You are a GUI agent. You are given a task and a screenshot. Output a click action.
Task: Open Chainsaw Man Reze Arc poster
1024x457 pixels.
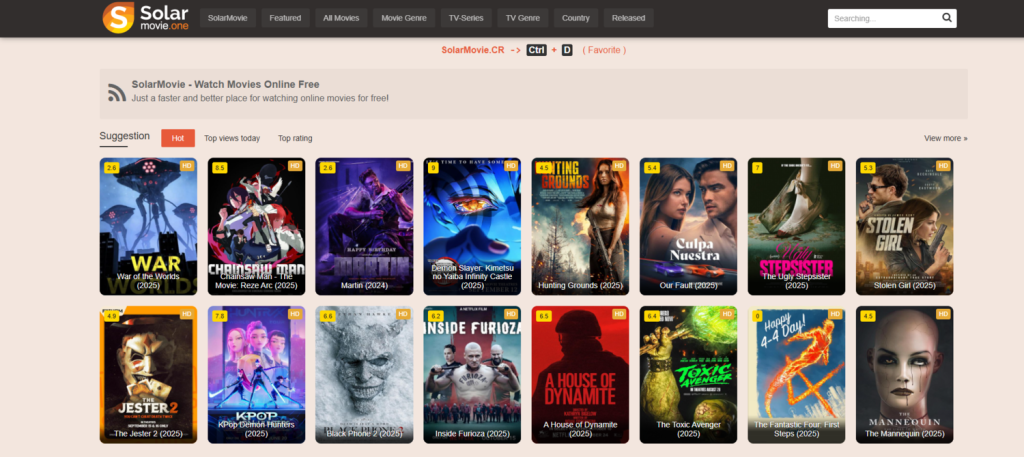[x=256, y=227]
